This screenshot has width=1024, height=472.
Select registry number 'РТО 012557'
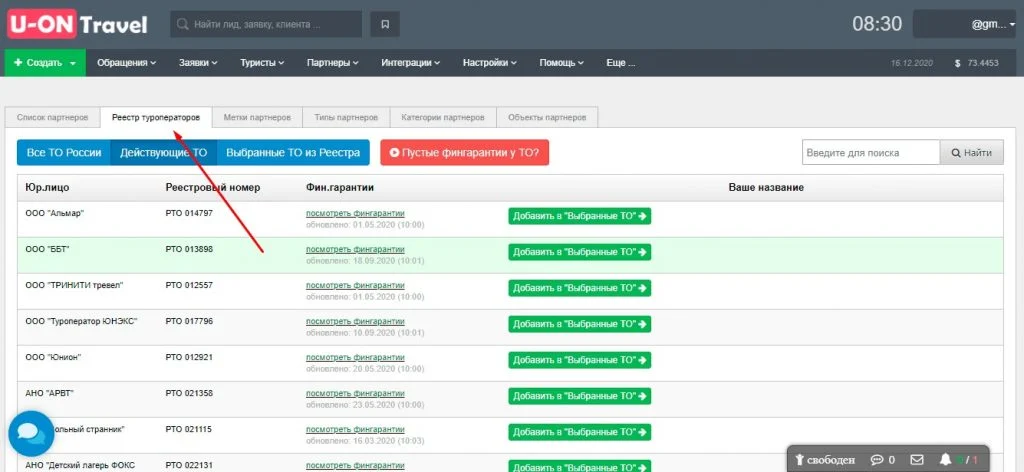(x=189, y=285)
